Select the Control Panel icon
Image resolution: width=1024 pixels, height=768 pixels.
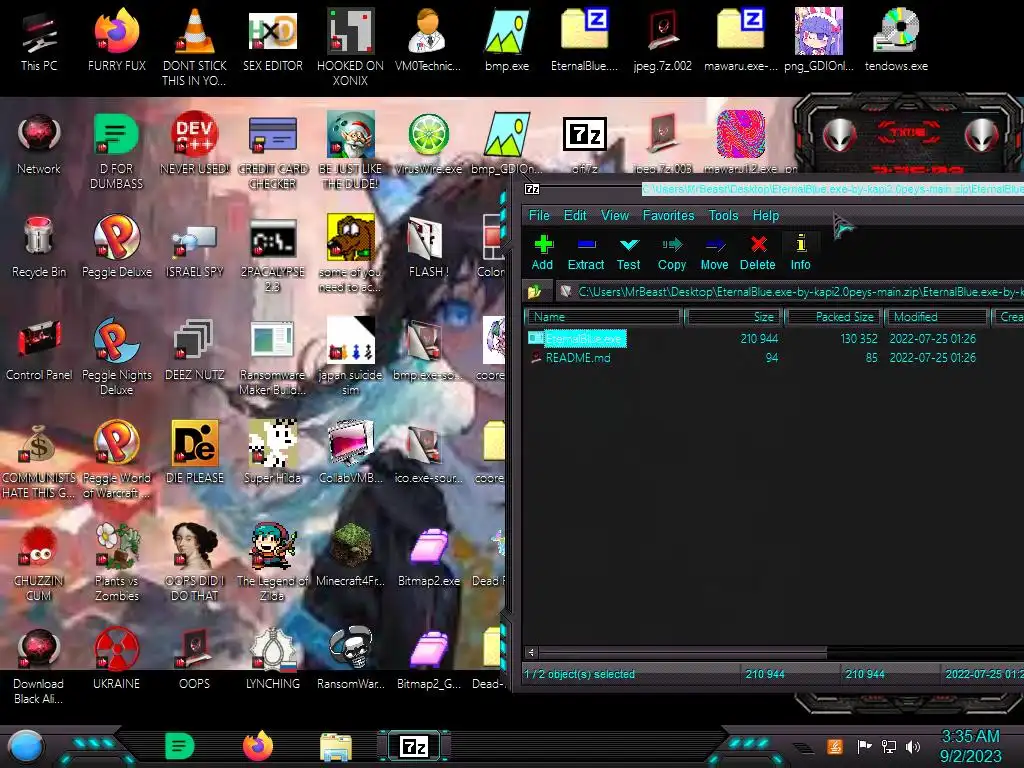(x=39, y=350)
